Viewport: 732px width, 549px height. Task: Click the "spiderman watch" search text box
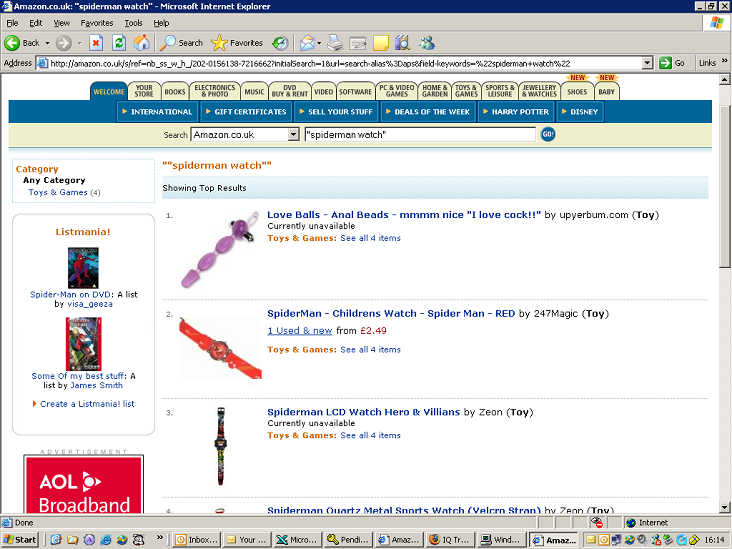(x=420, y=134)
